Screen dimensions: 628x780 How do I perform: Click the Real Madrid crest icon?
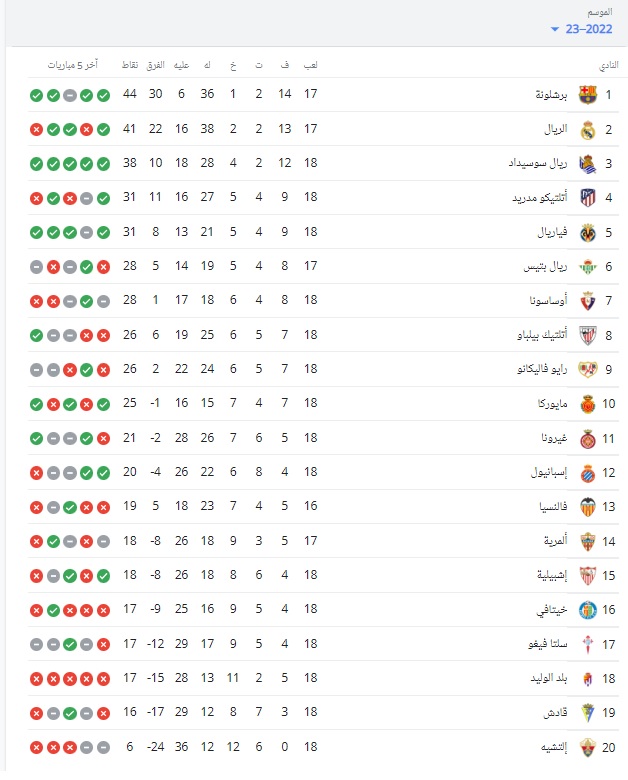[588, 129]
